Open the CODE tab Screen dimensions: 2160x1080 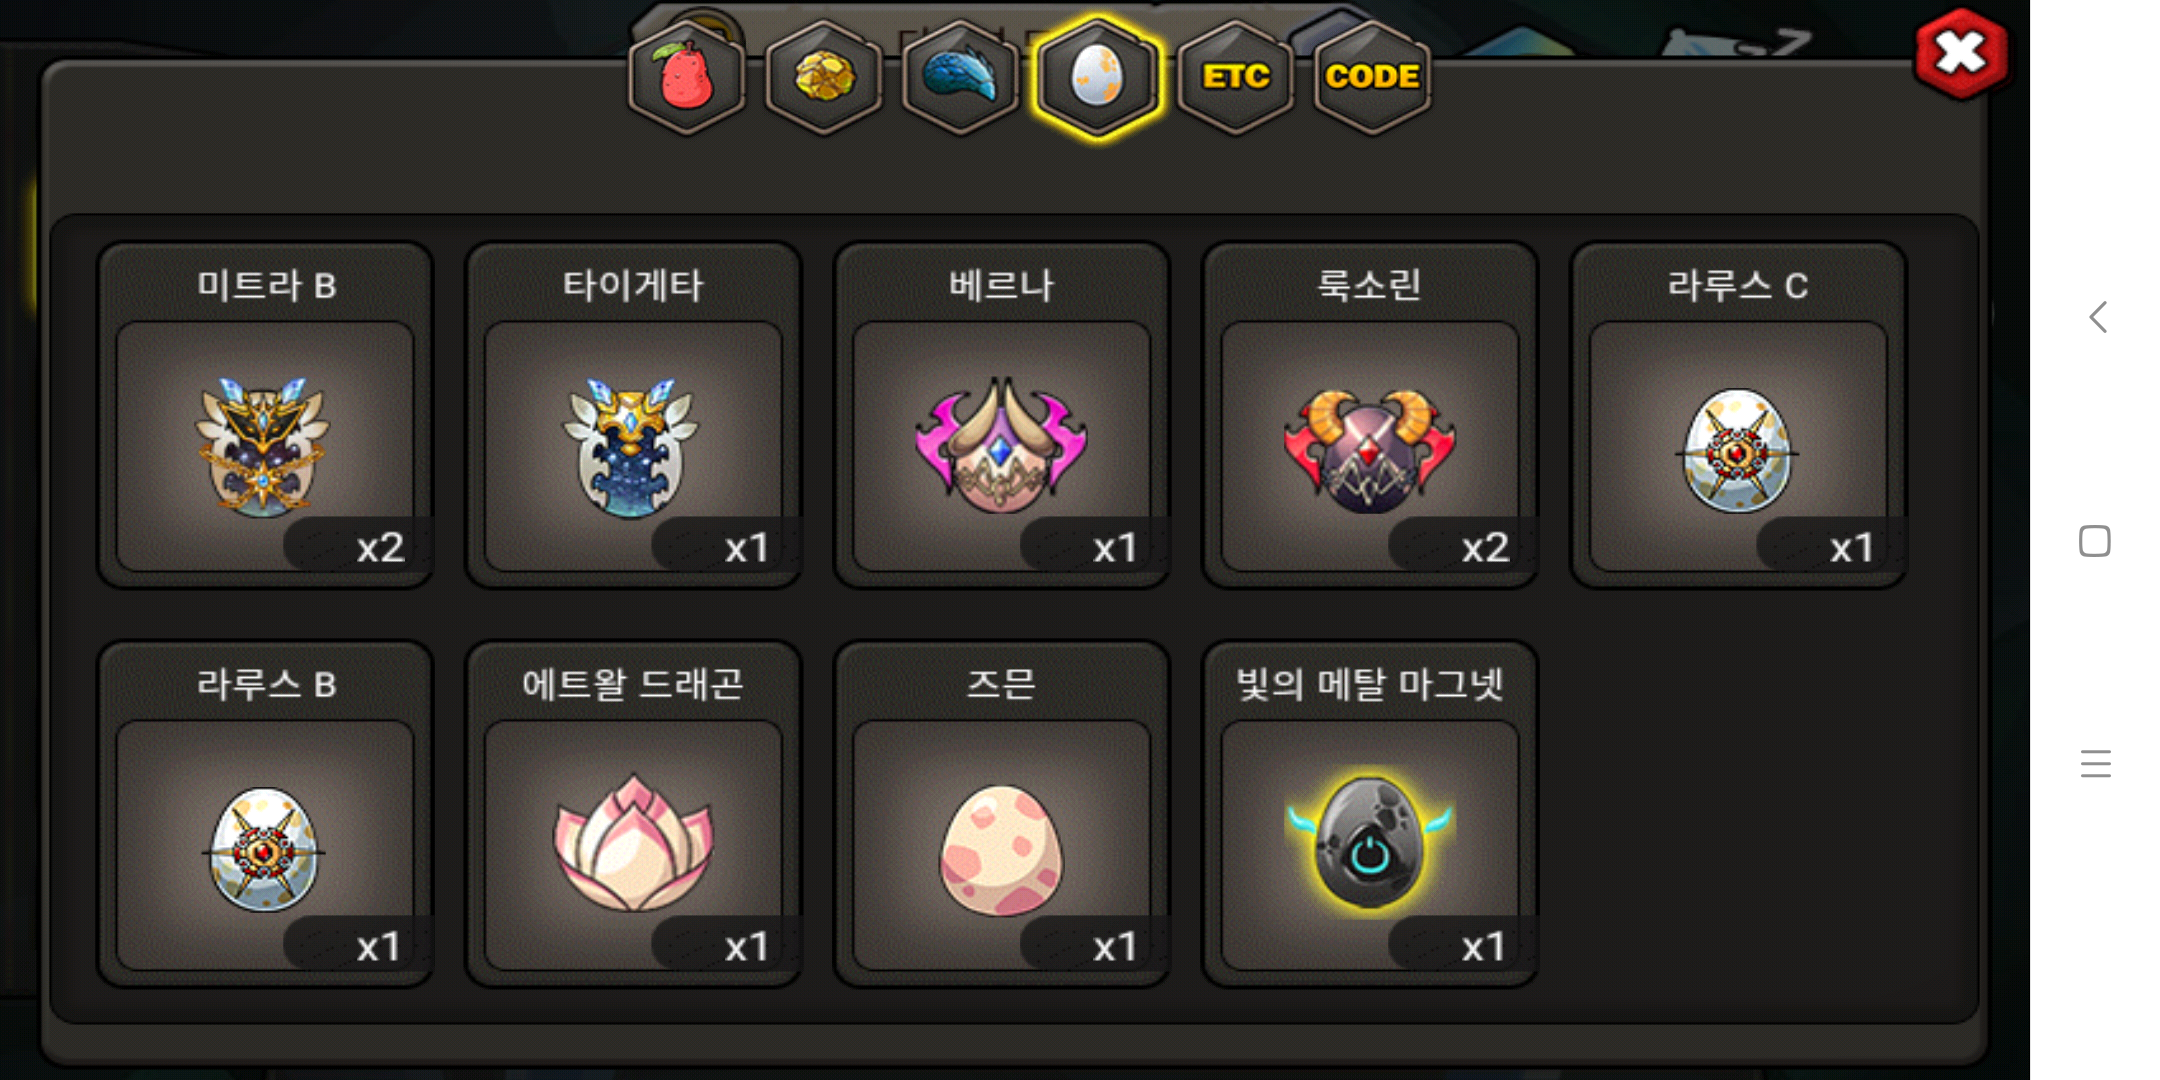[1372, 78]
